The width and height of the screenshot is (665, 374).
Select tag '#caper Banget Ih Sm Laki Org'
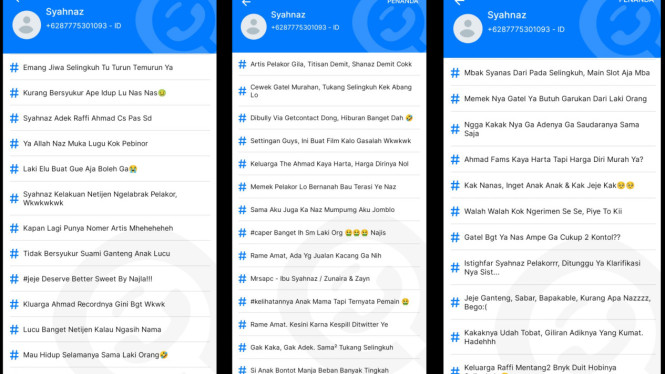coord(318,233)
